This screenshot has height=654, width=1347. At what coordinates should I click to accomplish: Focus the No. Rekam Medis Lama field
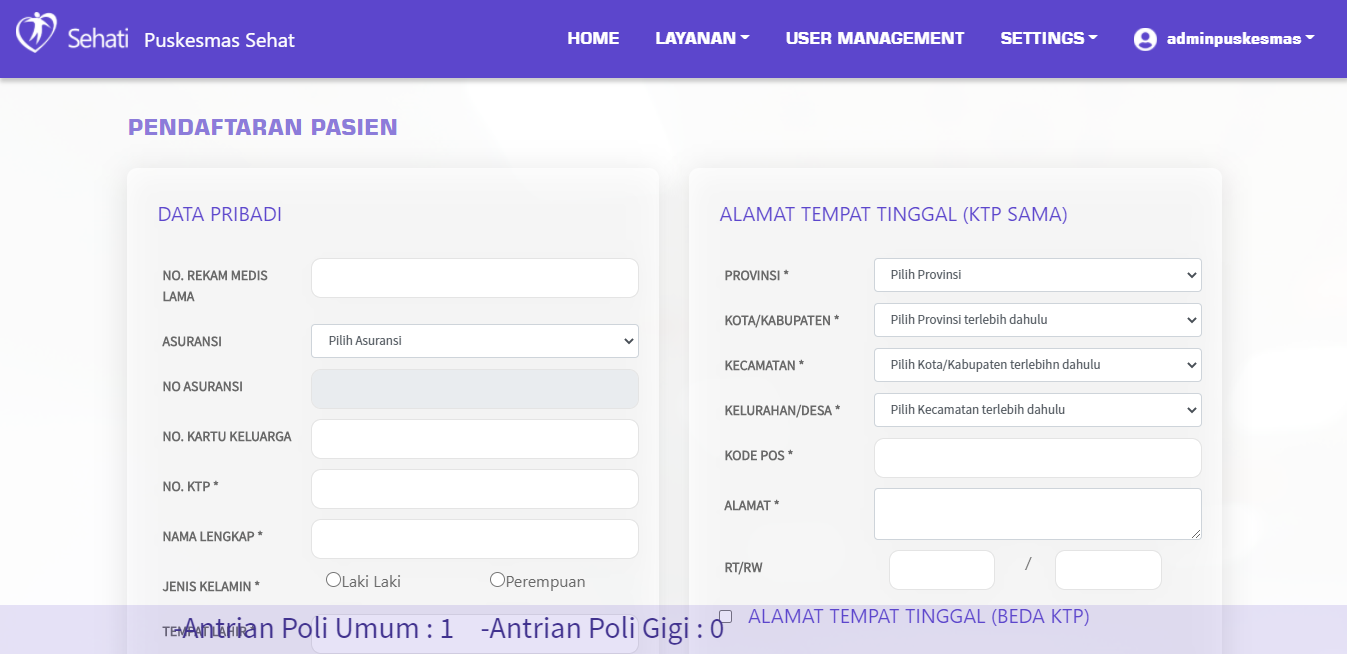point(474,278)
